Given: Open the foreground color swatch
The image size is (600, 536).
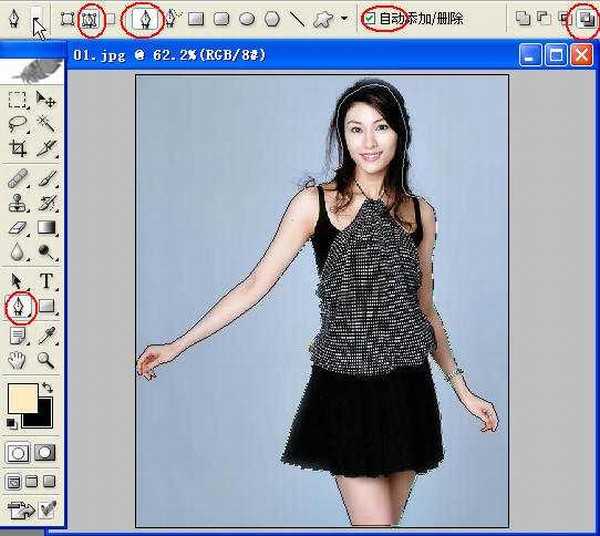Looking at the screenshot, I should pos(21,397).
